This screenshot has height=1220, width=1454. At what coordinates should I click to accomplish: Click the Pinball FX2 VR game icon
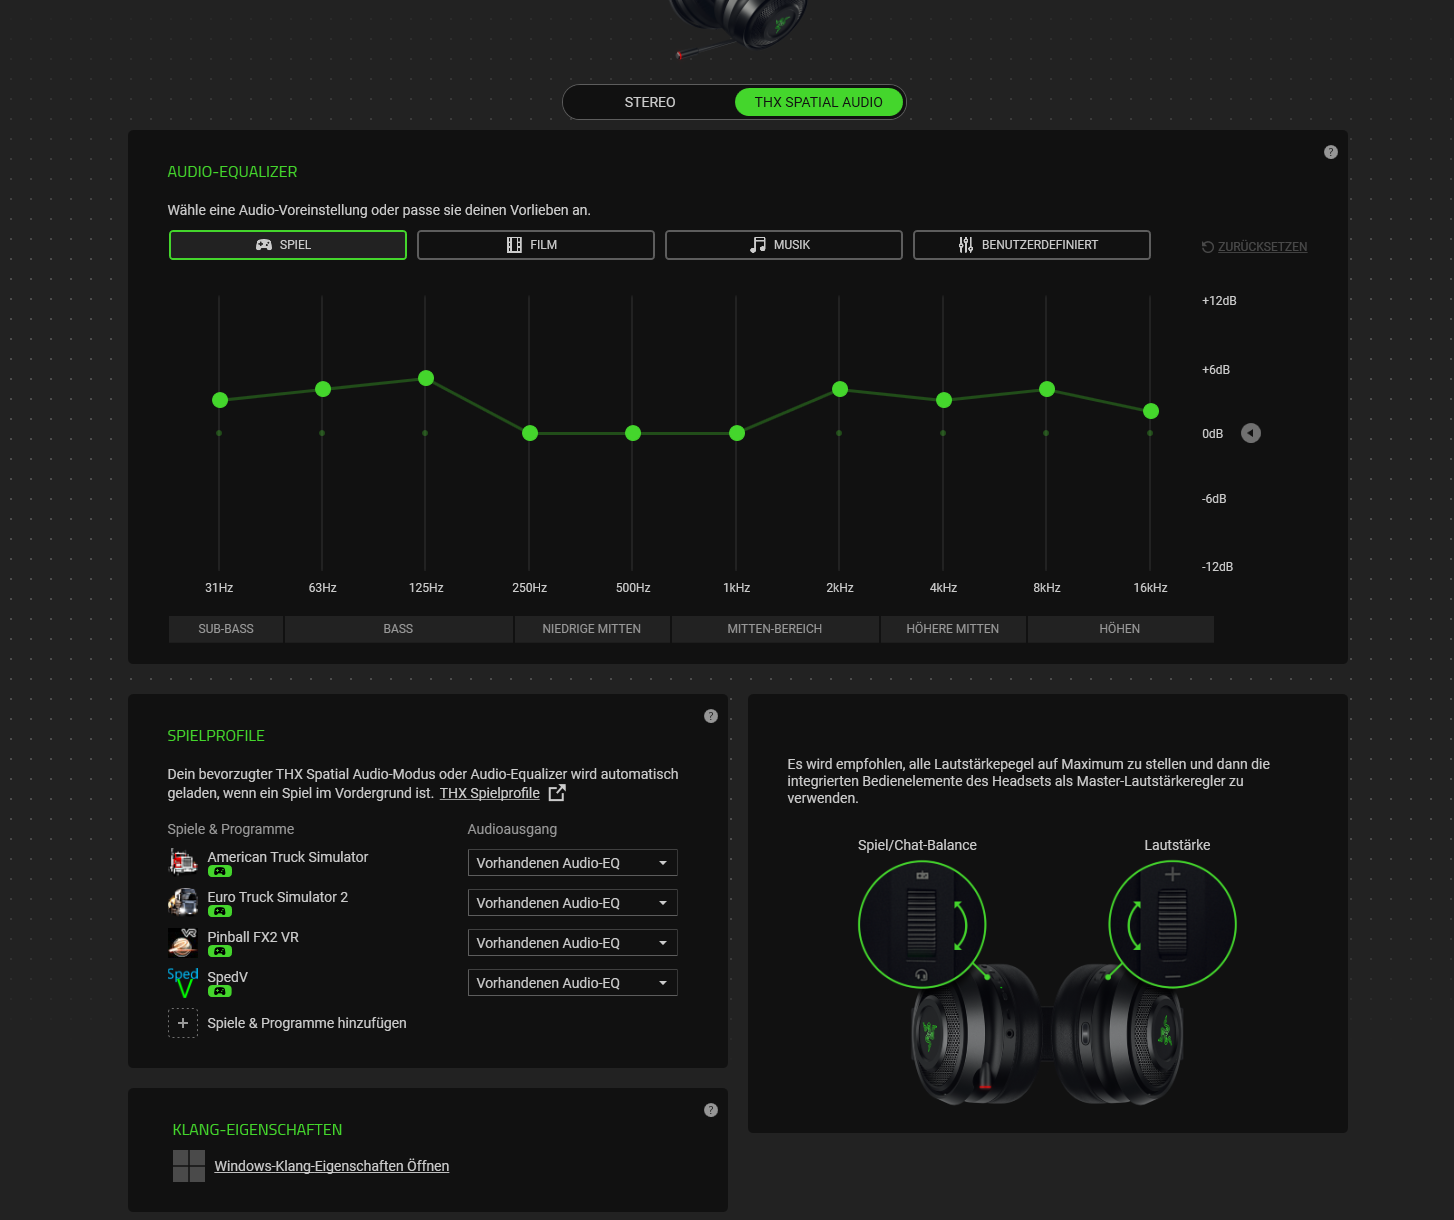(x=183, y=942)
